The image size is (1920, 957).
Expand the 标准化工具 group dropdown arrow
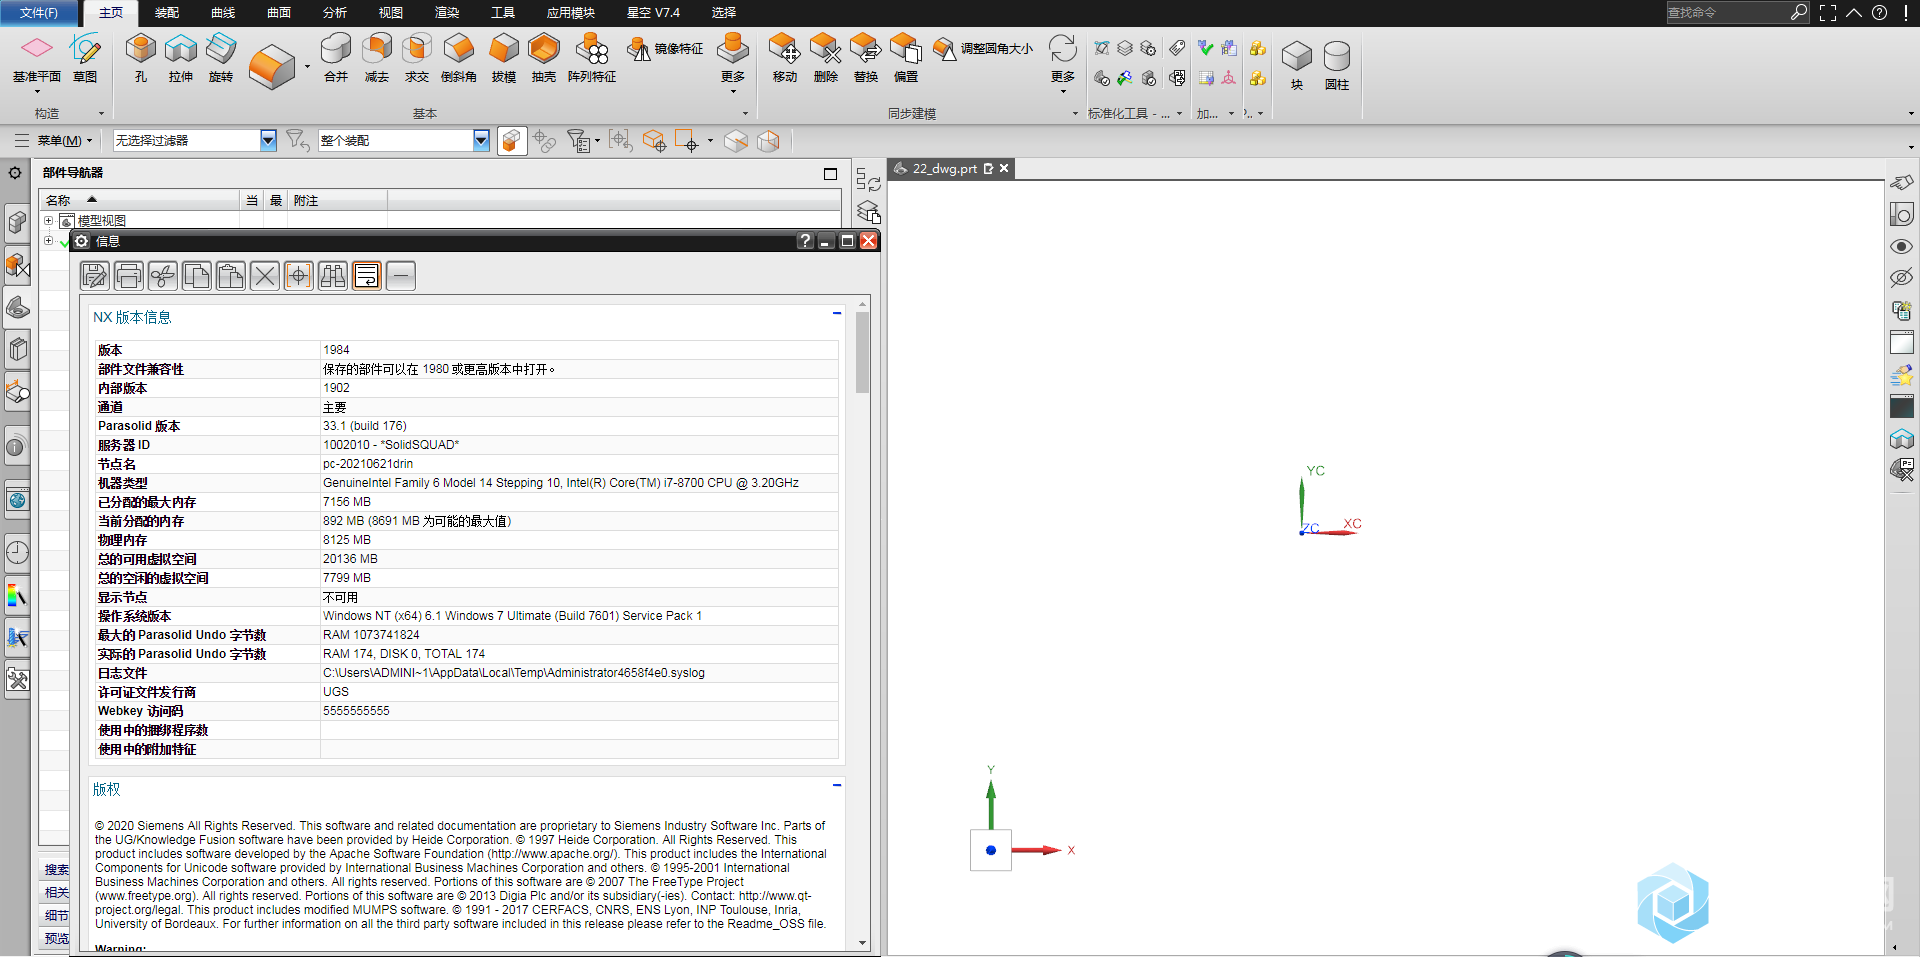(1179, 114)
